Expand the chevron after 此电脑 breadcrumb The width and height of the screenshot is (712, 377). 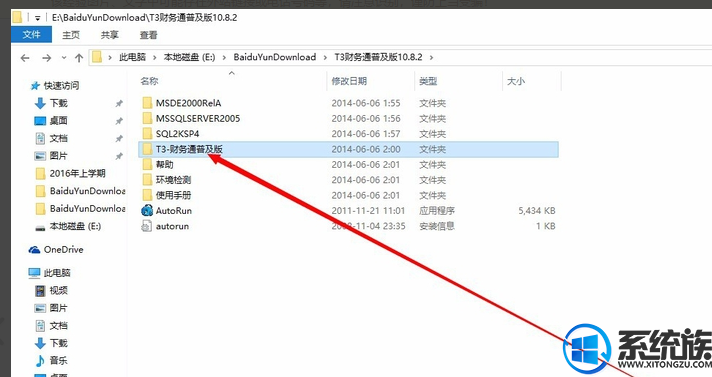(155, 57)
